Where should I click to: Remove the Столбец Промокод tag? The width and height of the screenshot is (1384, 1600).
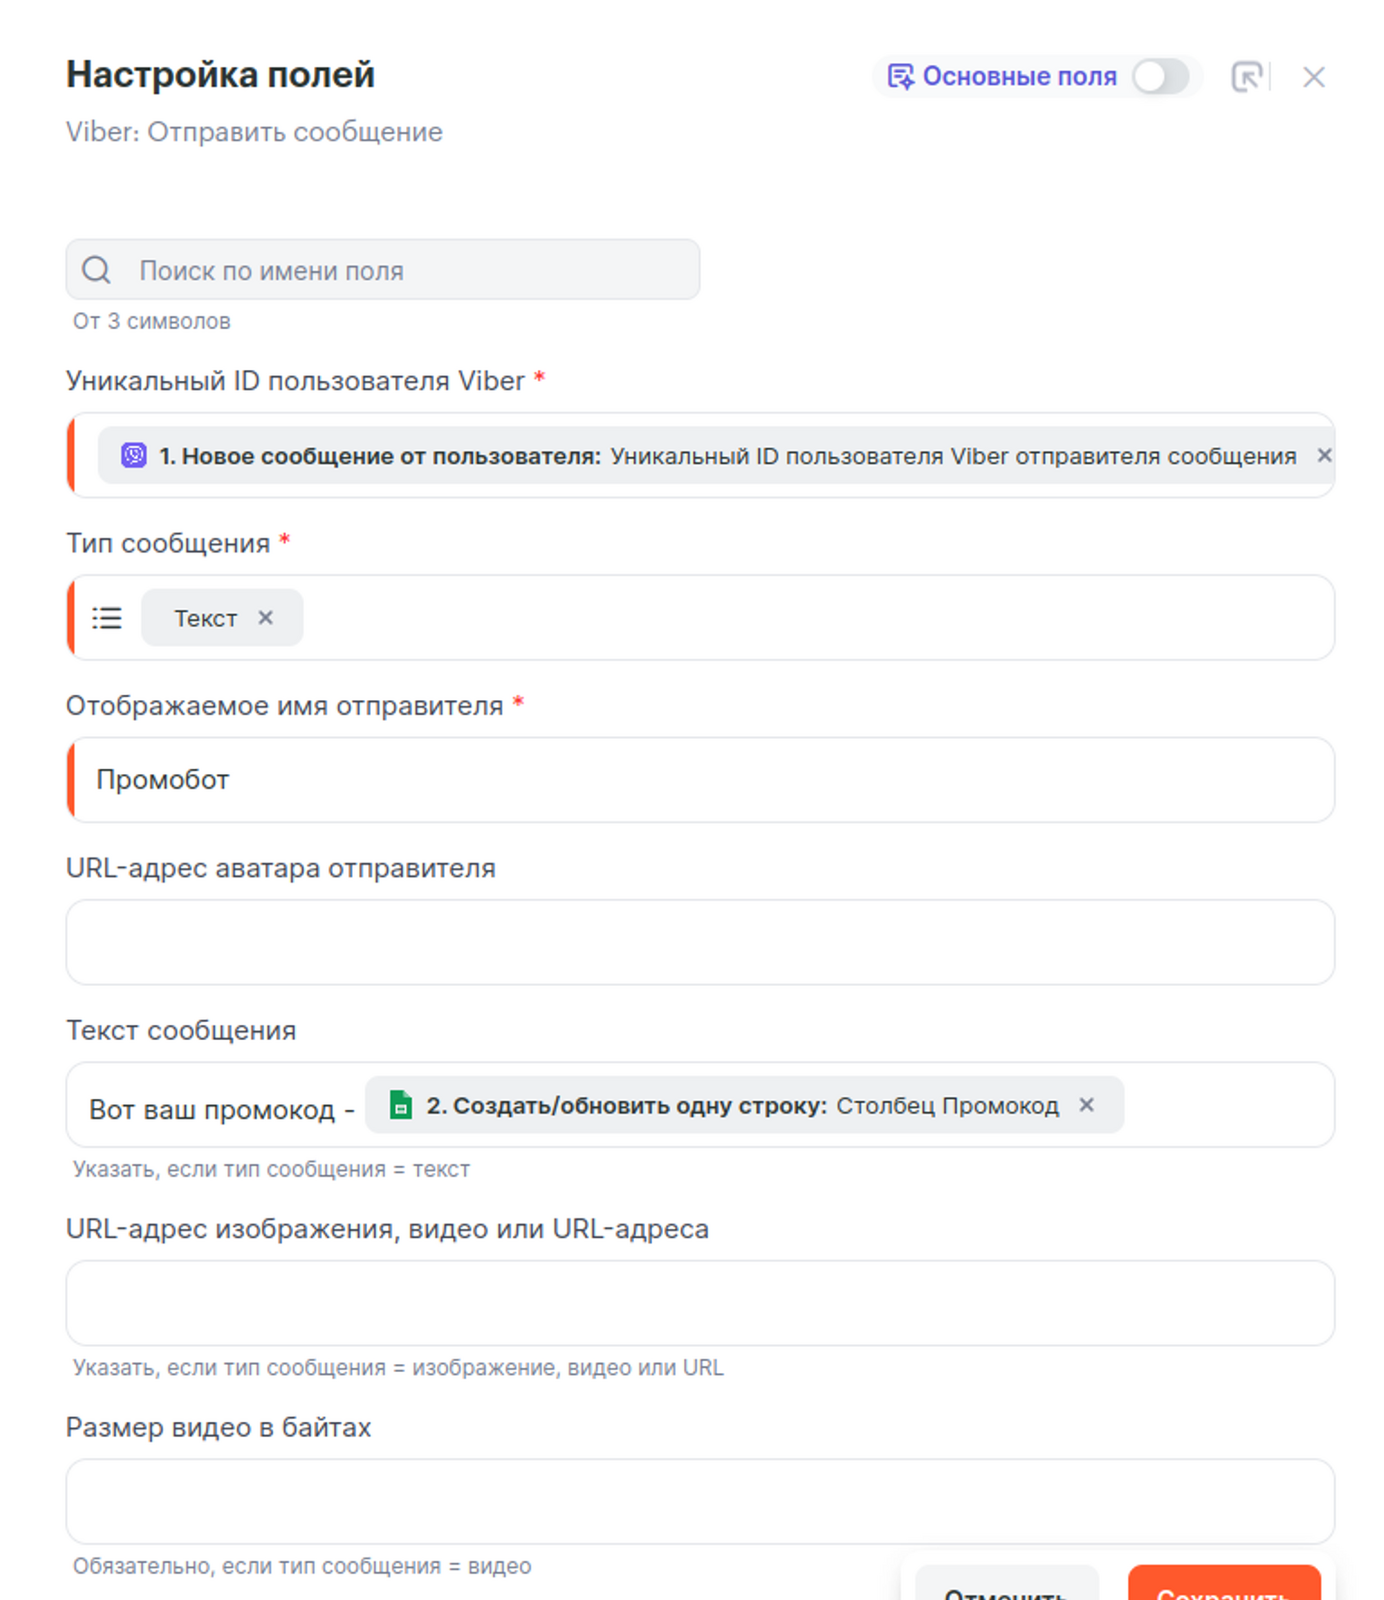(1087, 1105)
